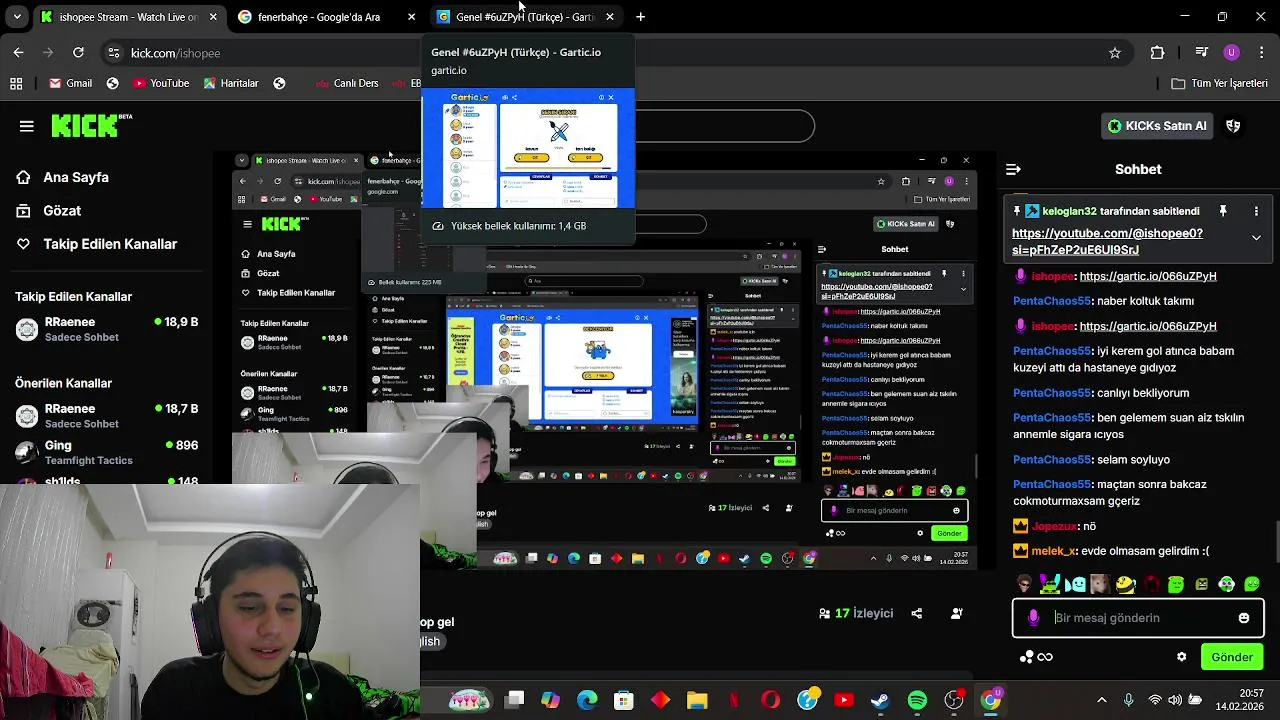Open a new browser tab

tap(640, 17)
